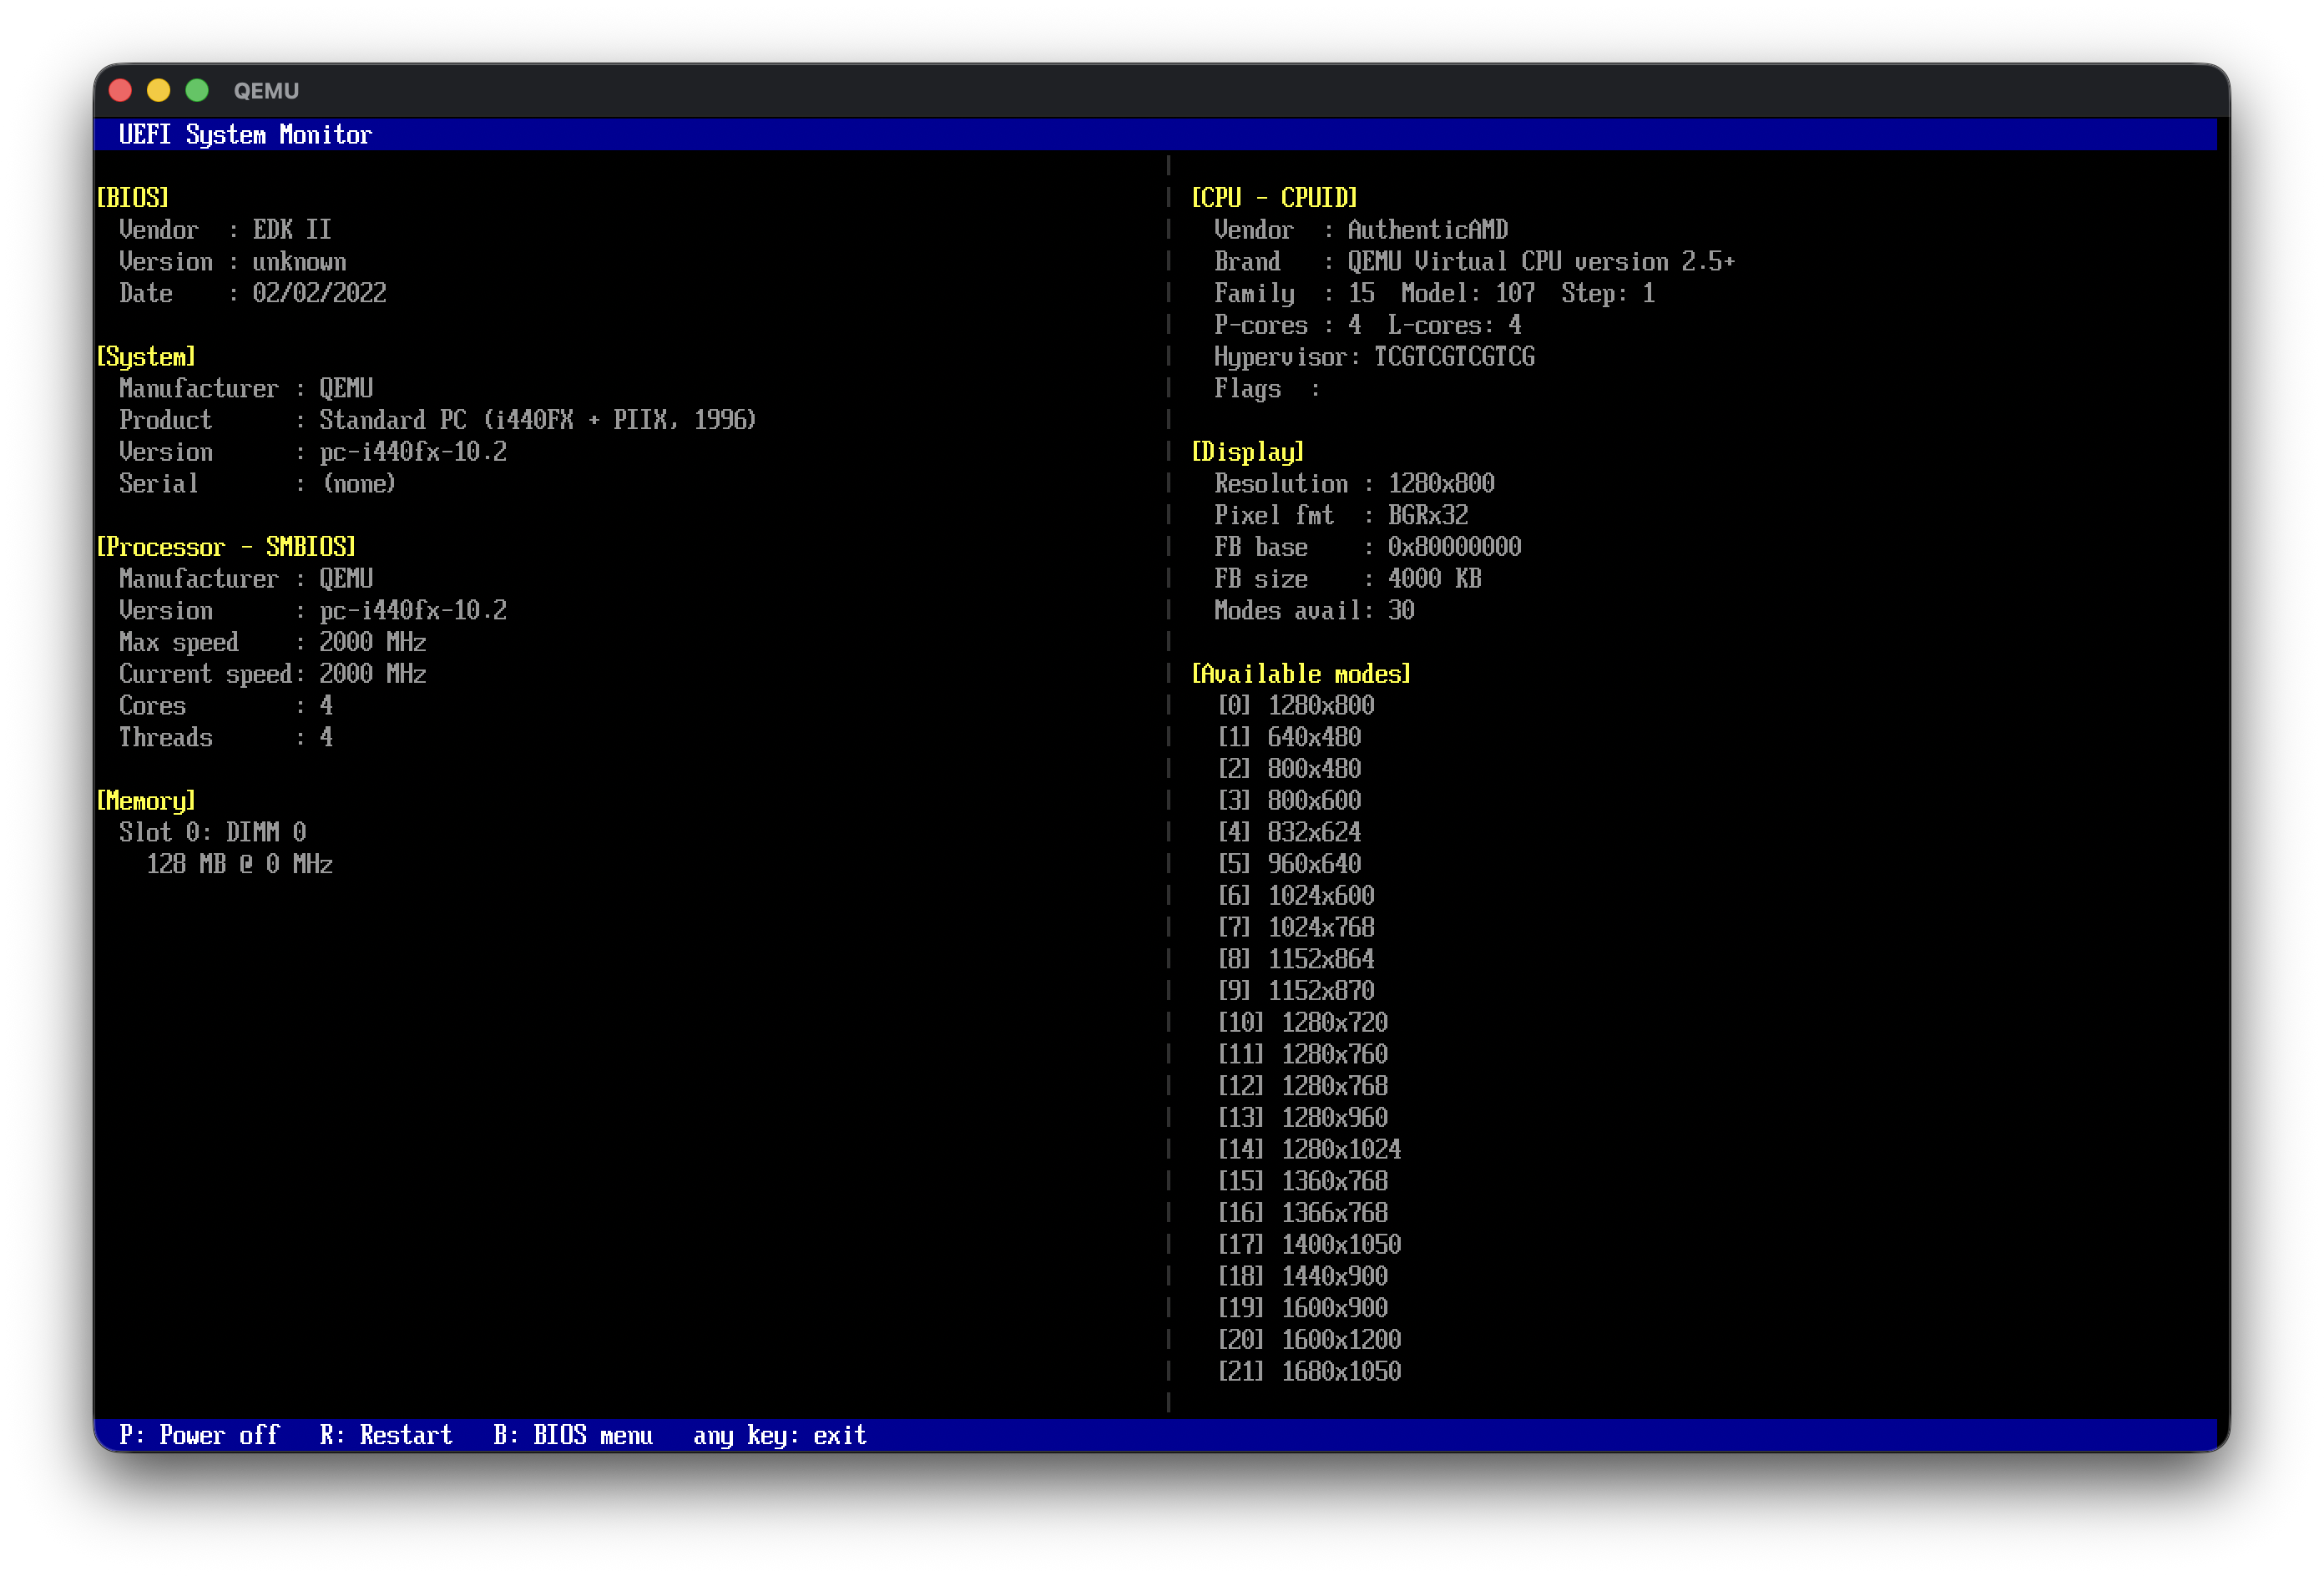Select mode [14] 1280x1024

[1309, 1149]
